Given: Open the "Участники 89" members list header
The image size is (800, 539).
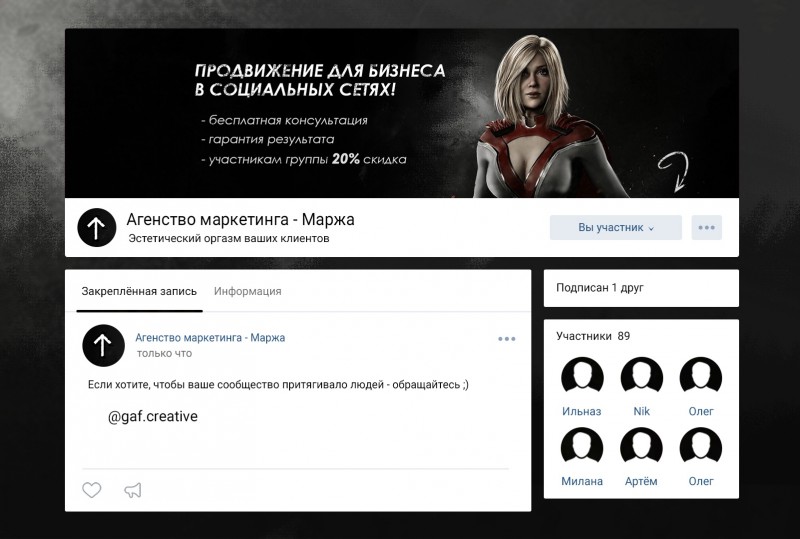Looking at the screenshot, I should pyautogui.click(x=593, y=336).
